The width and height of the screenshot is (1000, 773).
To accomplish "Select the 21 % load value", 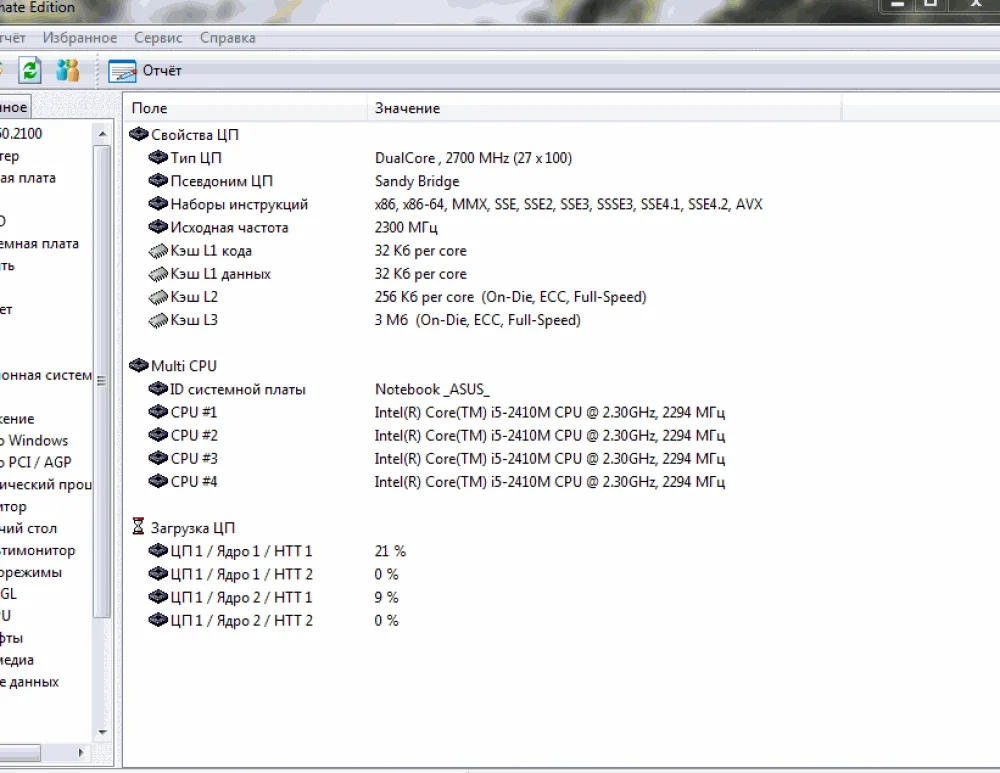I will tap(390, 551).
